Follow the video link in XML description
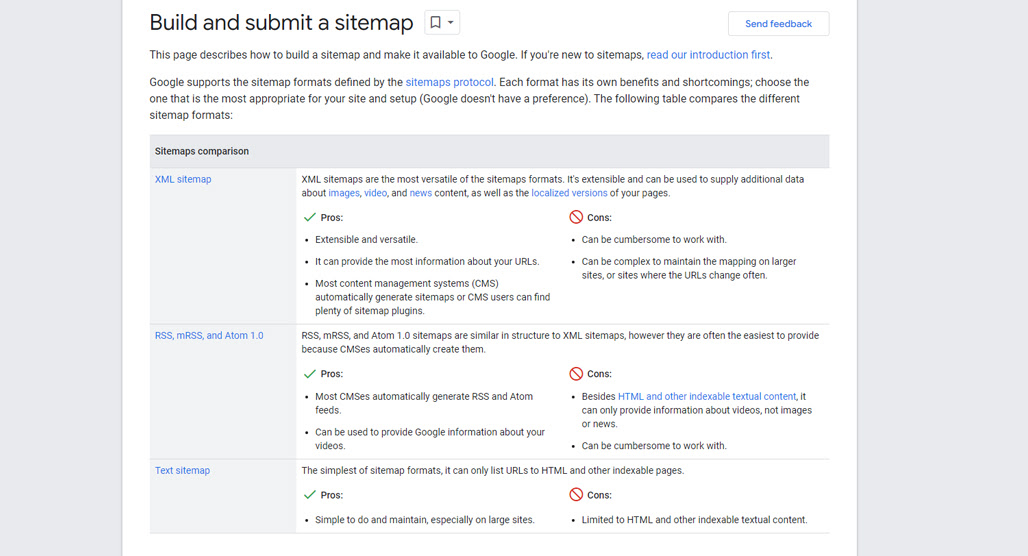The image size is (1028, 556). click(375, 193)
